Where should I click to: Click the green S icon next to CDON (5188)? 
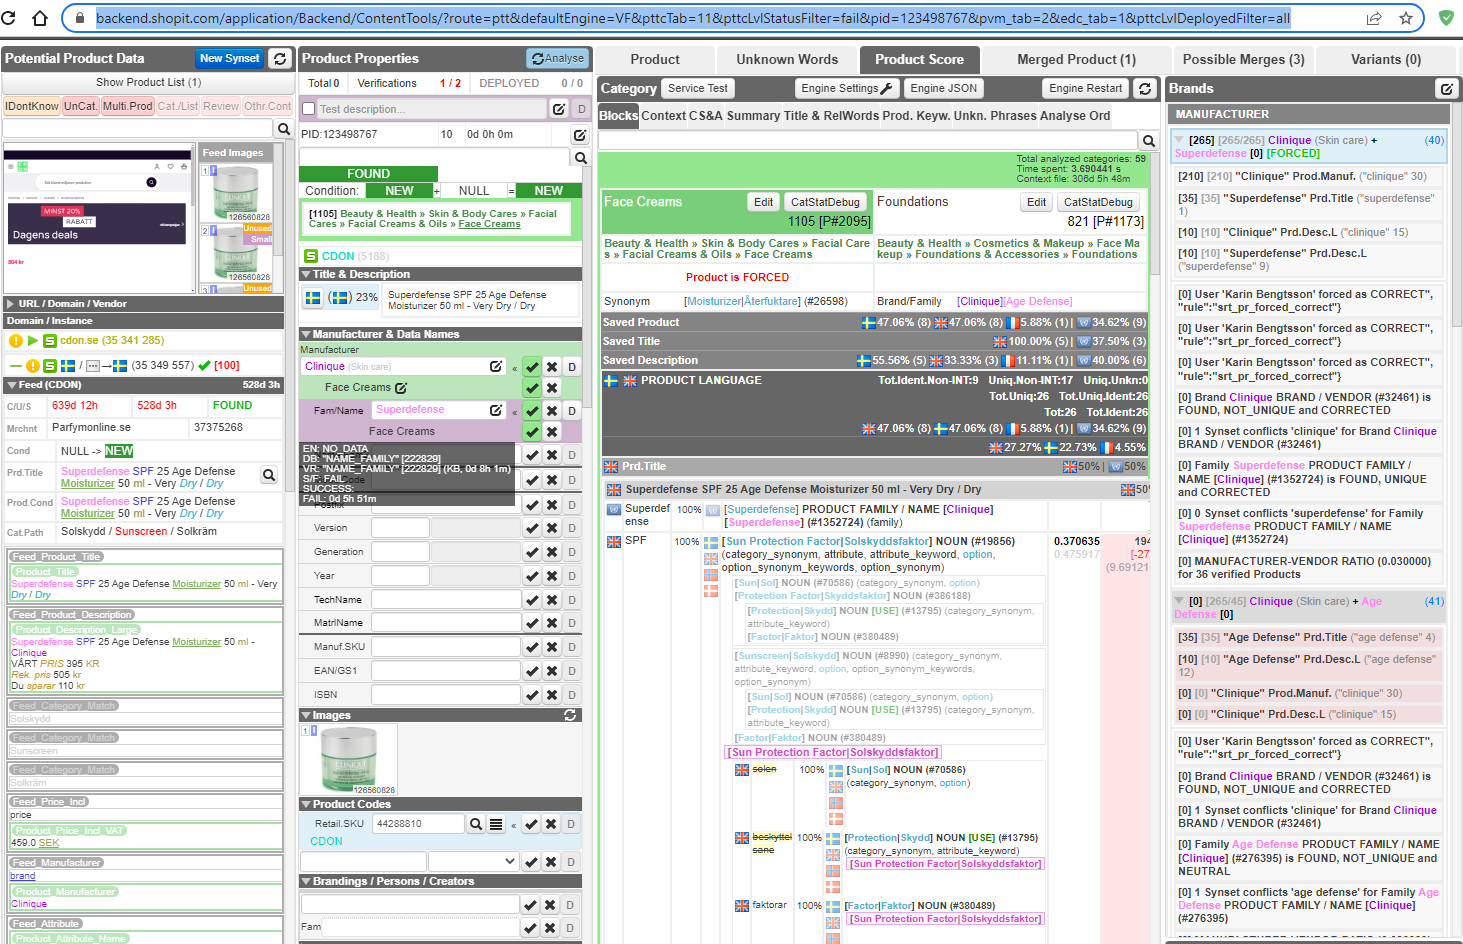(311, 256)
